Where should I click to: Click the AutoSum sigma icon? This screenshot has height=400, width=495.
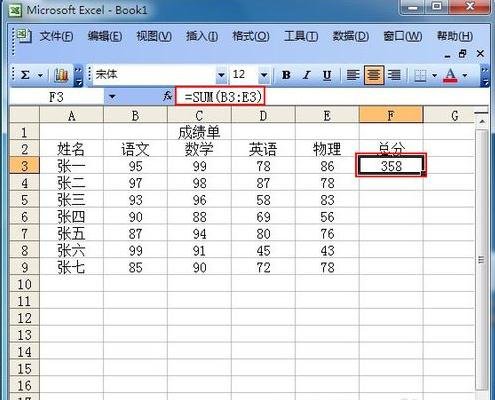[x=25, y=75]
